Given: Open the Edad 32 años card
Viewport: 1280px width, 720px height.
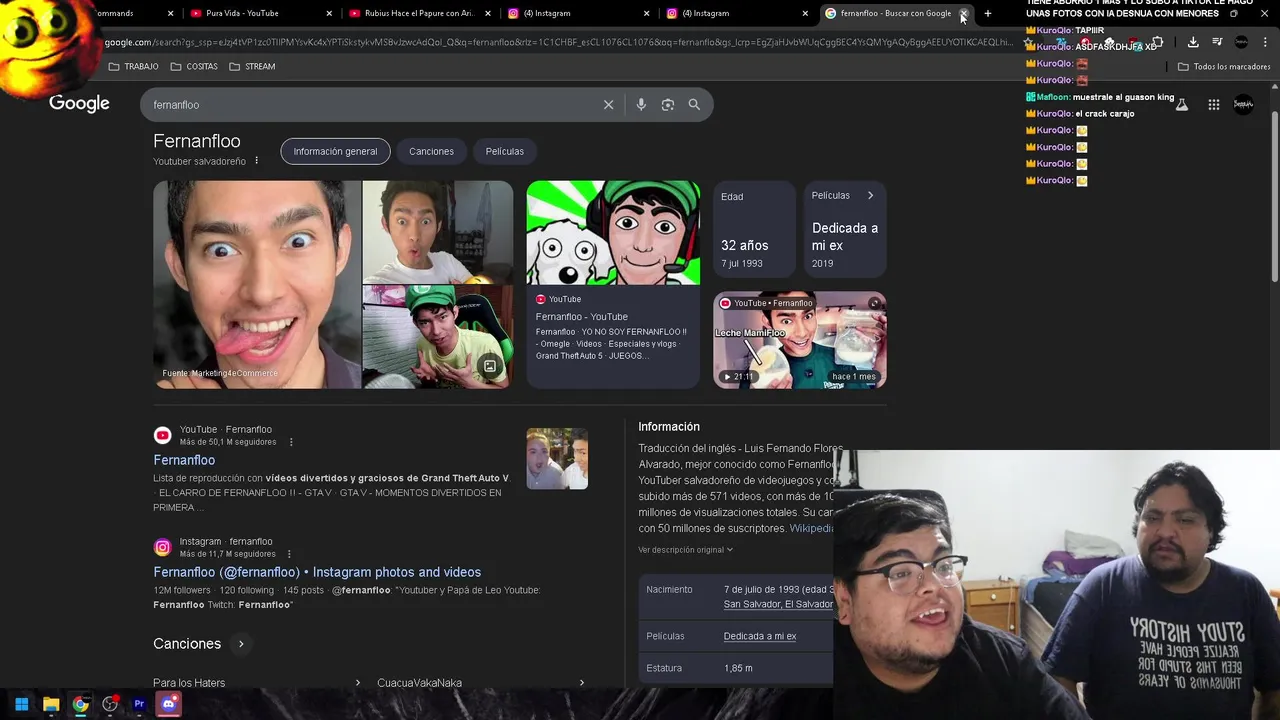Looking at the screenshot, I should [755, 229].
